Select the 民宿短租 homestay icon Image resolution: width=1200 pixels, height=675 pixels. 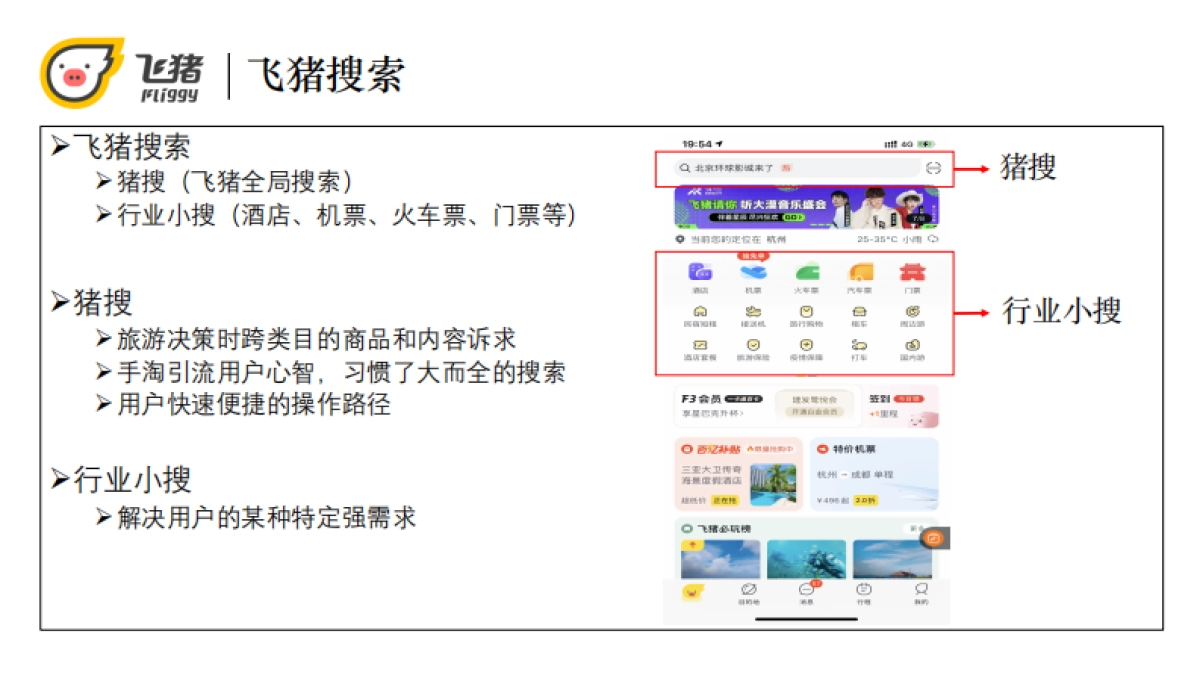pyautogui.click(x=700, y=313)
